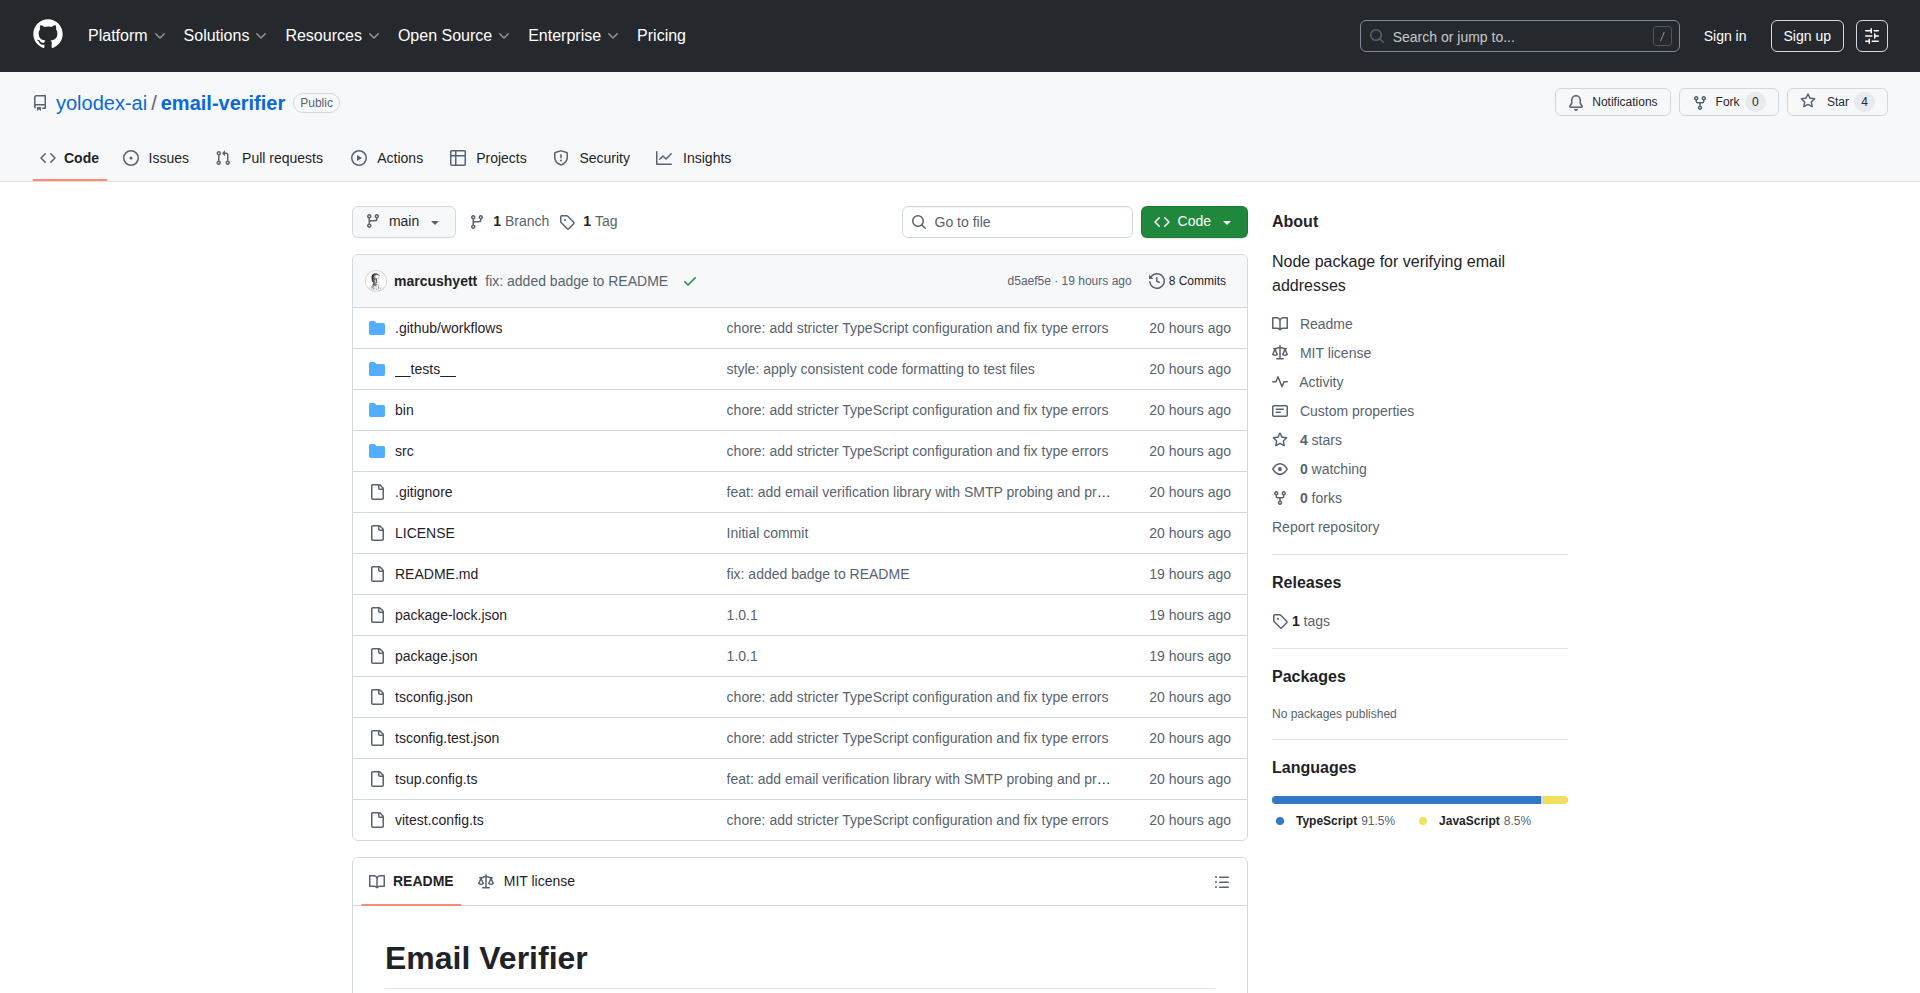This screenshot has width=1920, height=993.
Task: Open the Notifications bell
Action: [x=1576, y=101]
